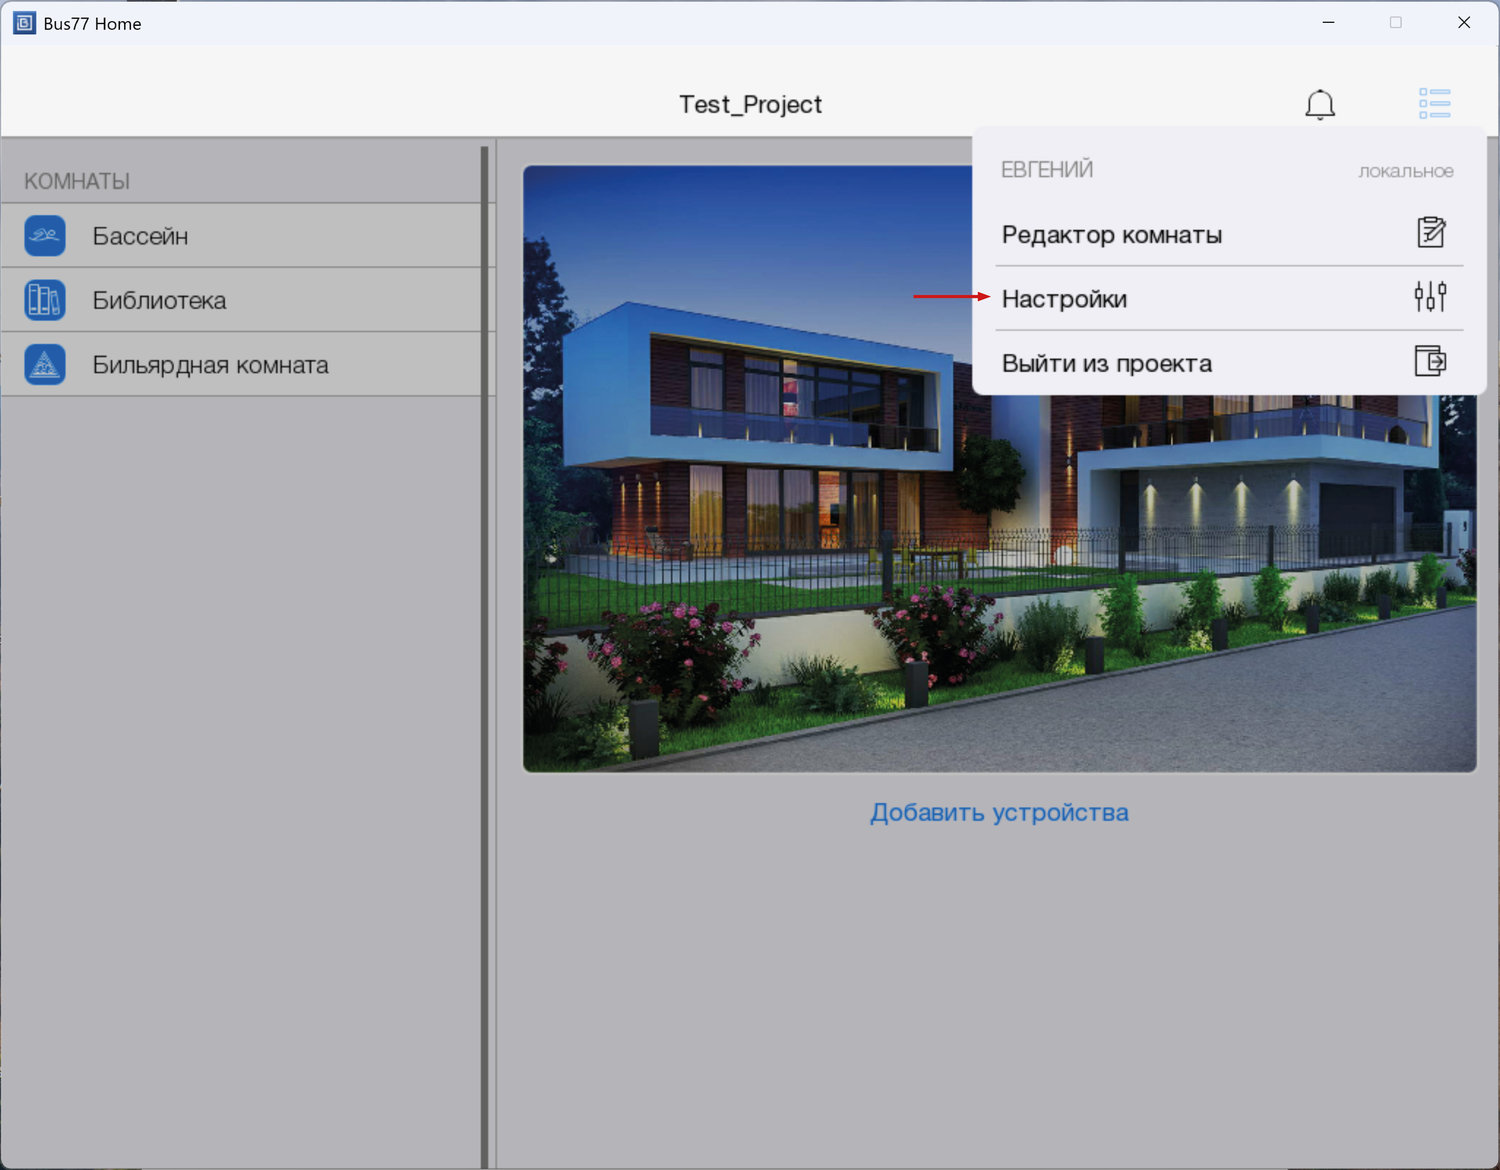Minimize the Bus77 Home window
This screenshot has width=1500, height=1170.
tap(1328, 23)
